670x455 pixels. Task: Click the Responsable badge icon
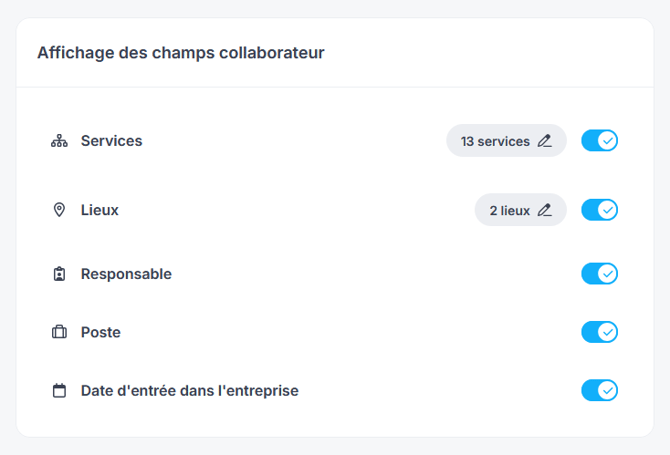pyautogui.click(x=59, y=274)
